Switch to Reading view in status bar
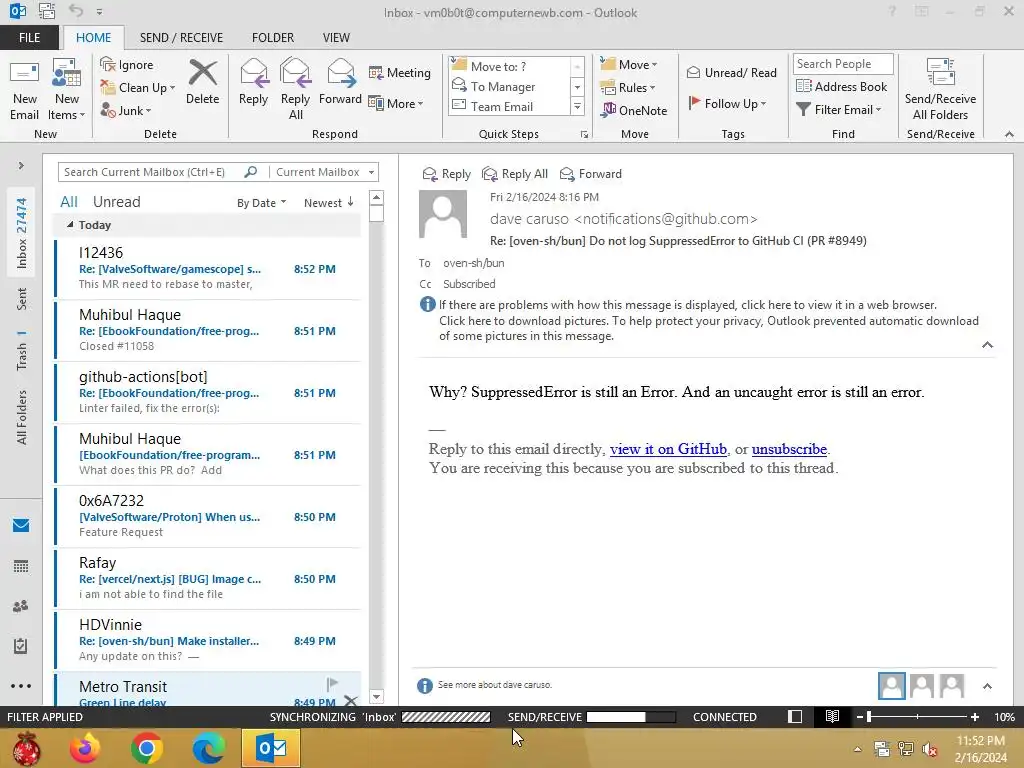Image resolution: width=1024 pixels, height=768 pixels. [831, 716]
